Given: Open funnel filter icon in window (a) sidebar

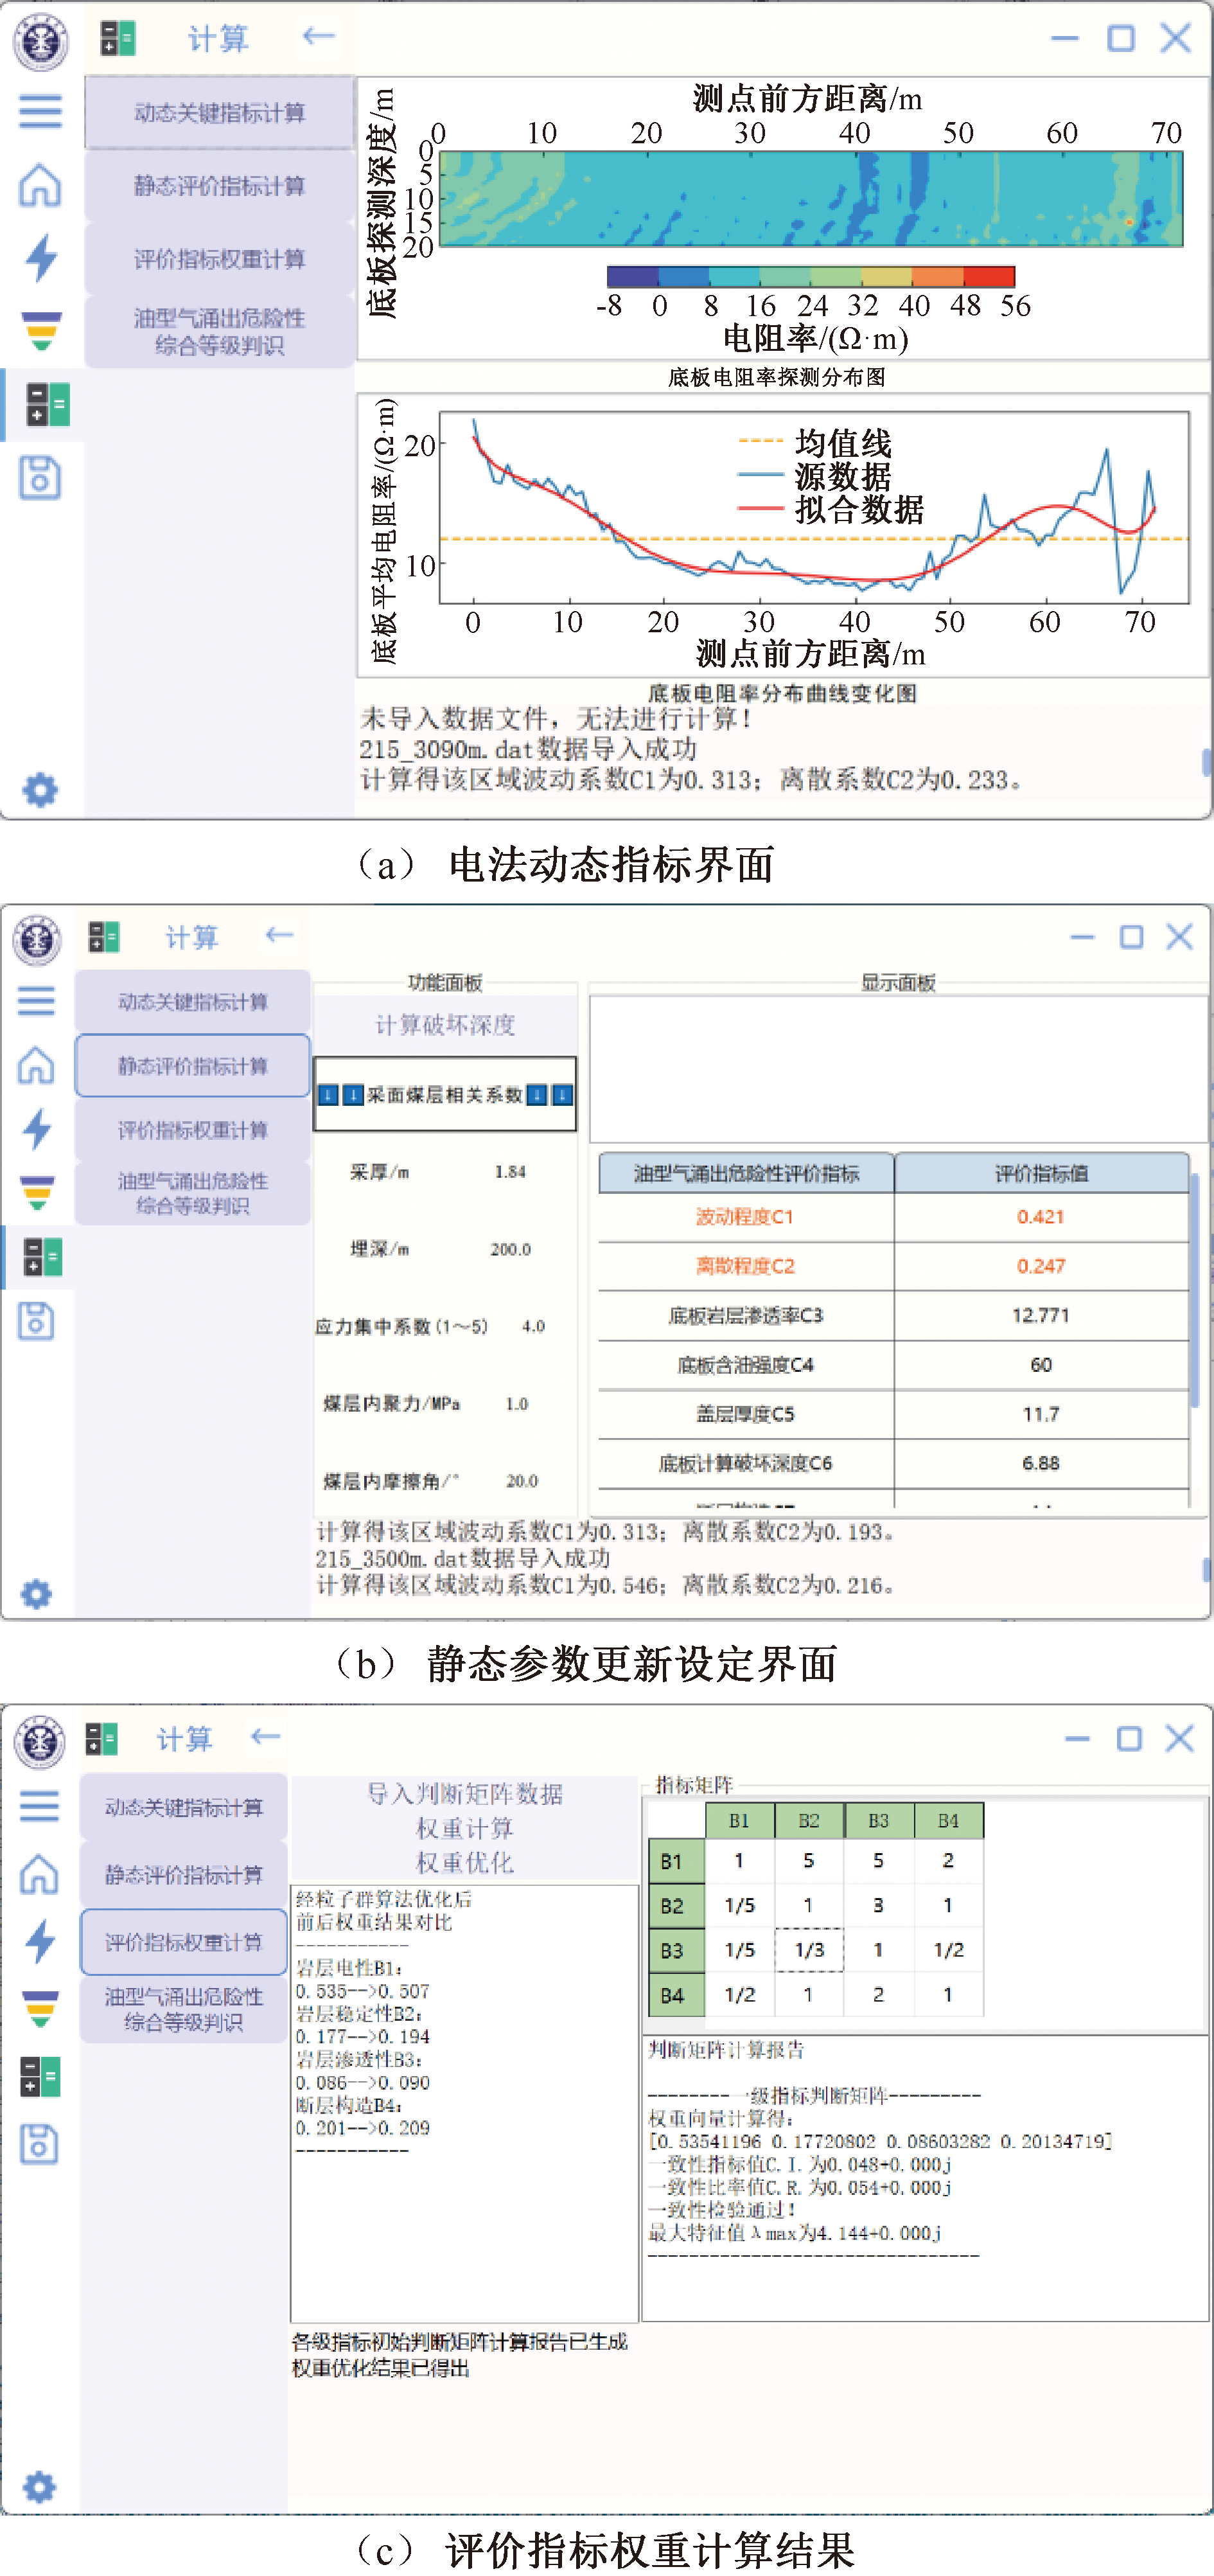Looking at the screenshot, I should 41,331.
